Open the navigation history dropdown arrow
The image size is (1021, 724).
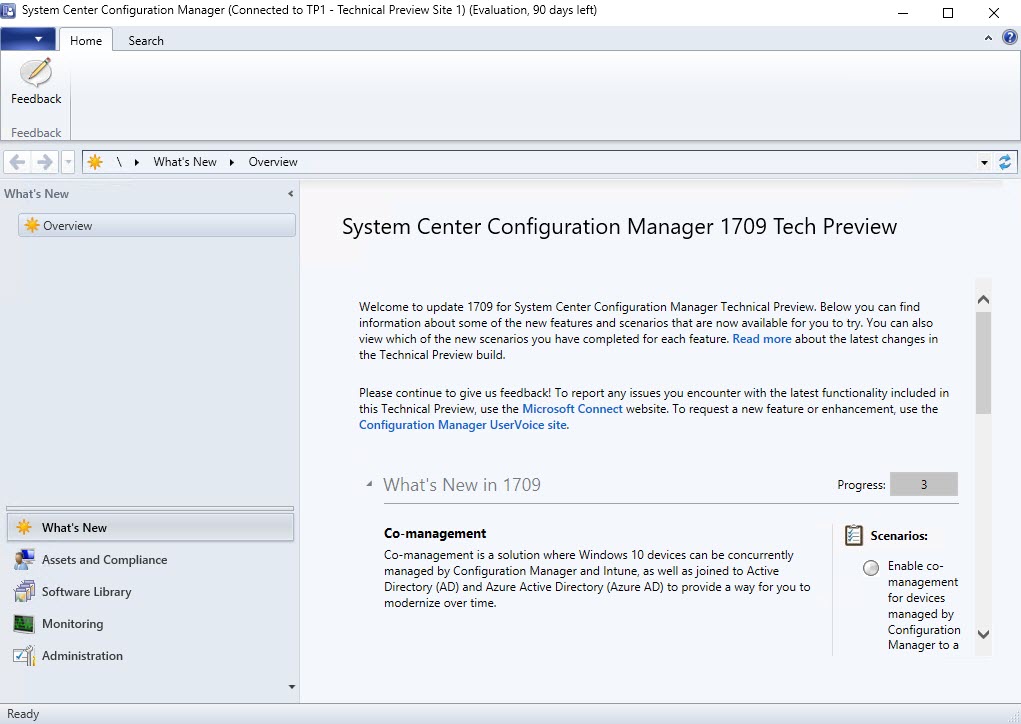point(68,162)
